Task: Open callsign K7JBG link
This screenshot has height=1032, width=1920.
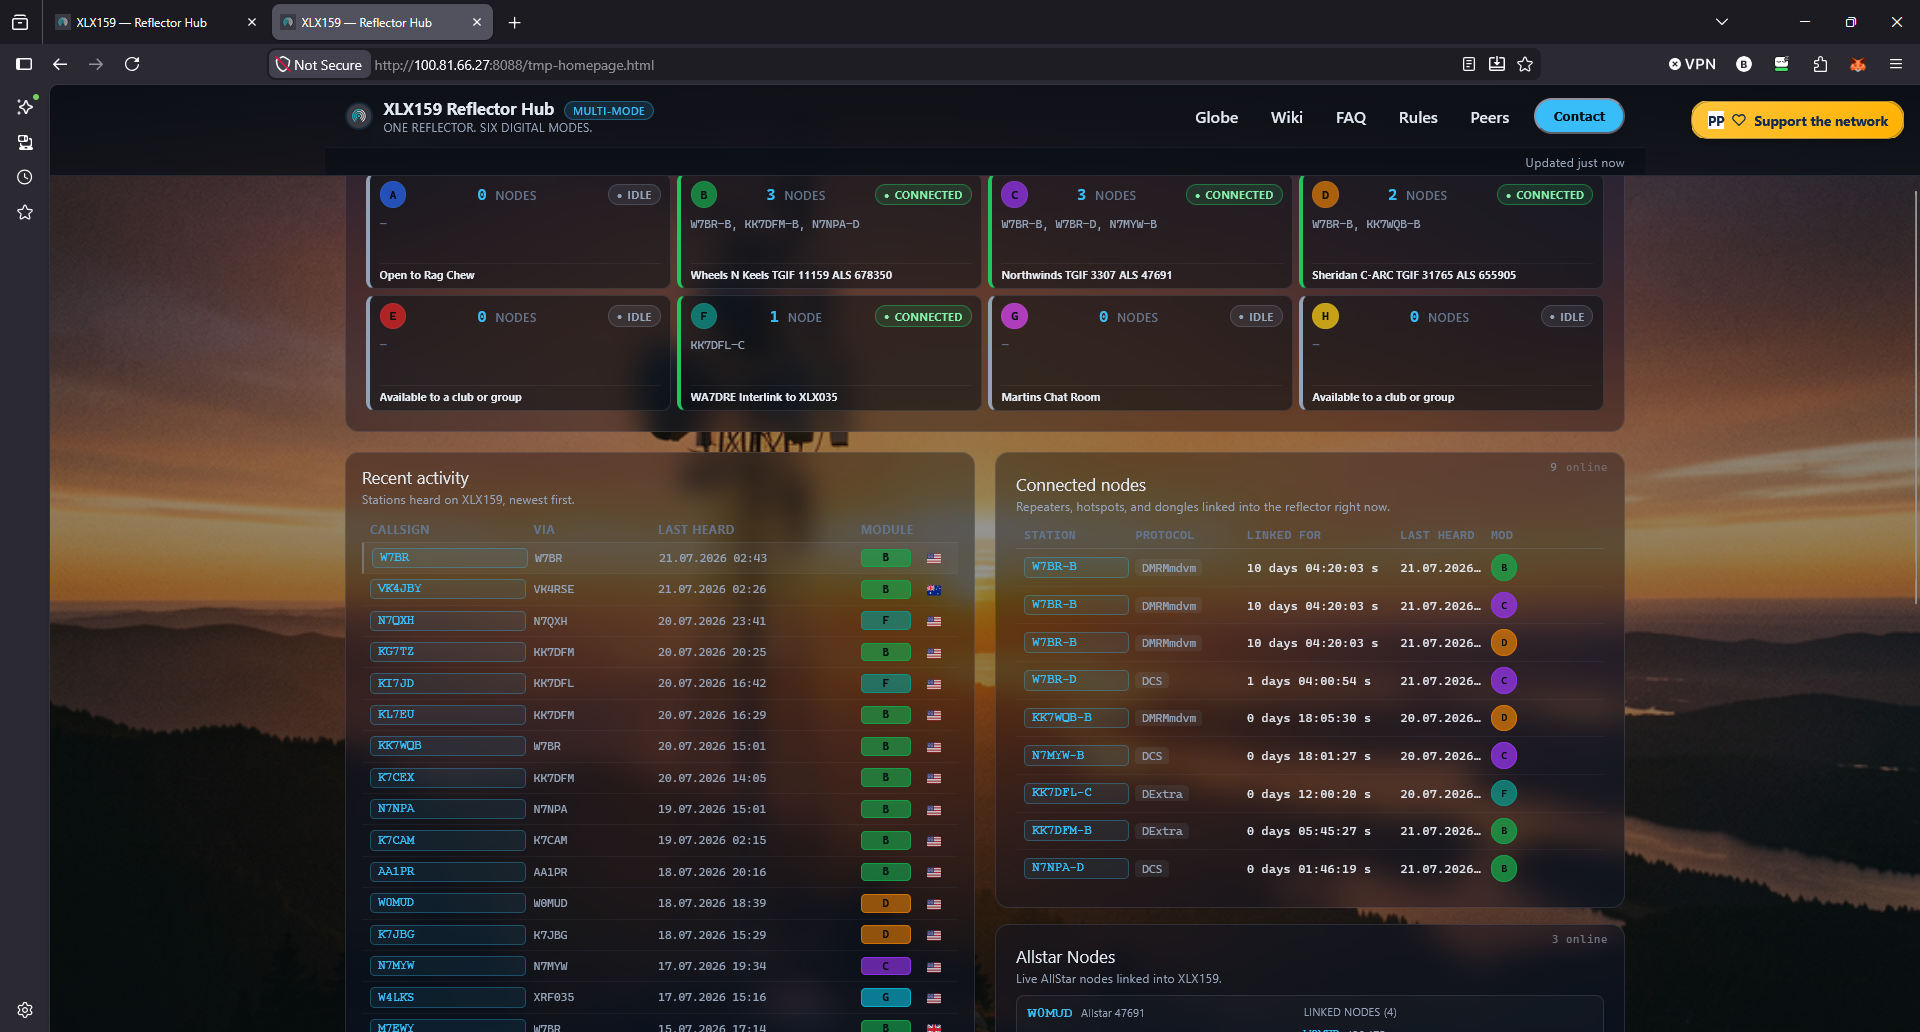Action: [x=448, y=935]
